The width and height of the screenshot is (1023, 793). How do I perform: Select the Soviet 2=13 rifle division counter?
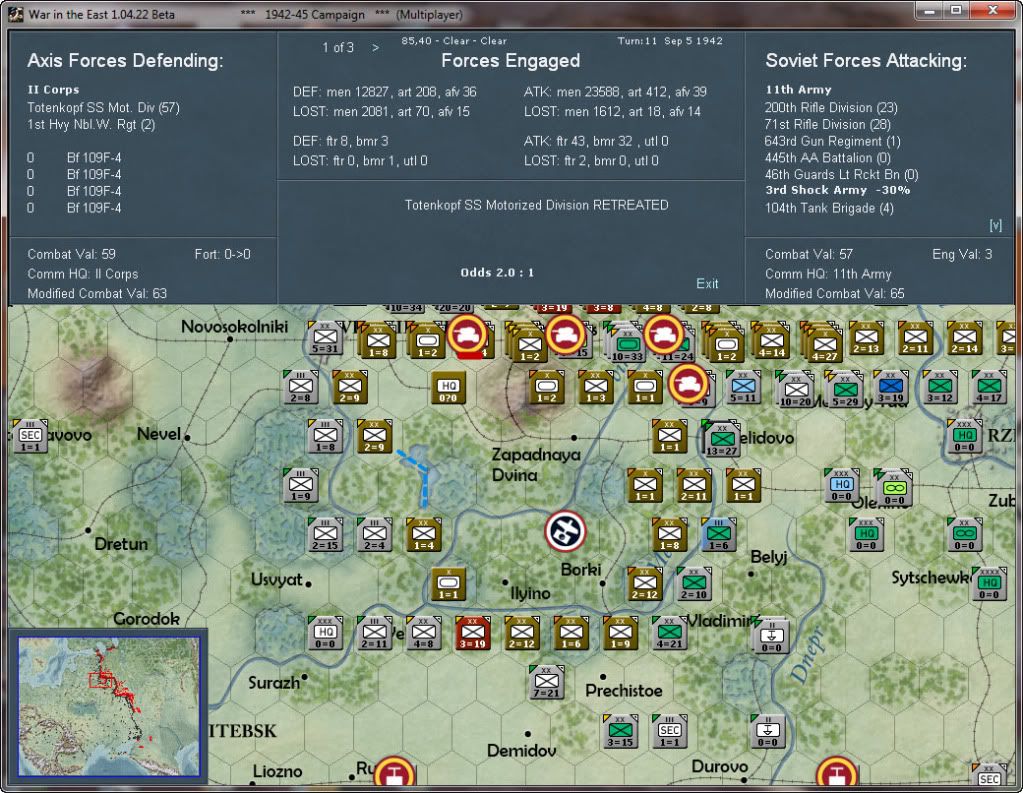(x=866, y=338)
